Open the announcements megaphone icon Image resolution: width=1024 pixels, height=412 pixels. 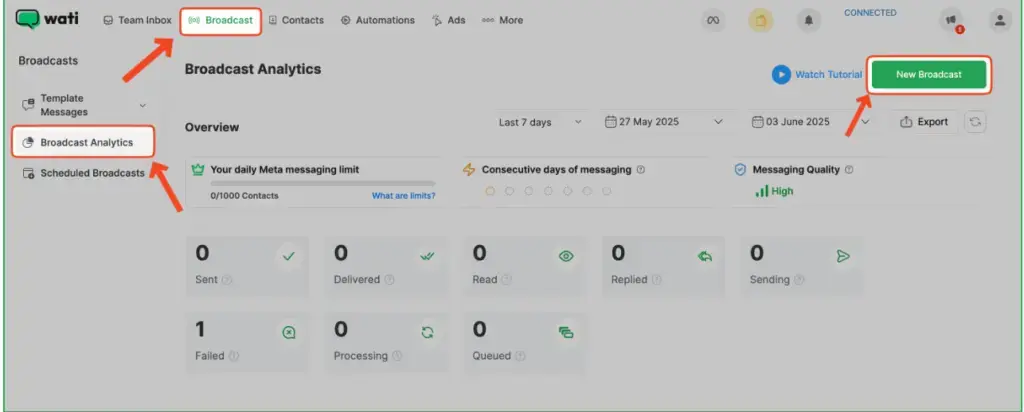coord(951,21)
